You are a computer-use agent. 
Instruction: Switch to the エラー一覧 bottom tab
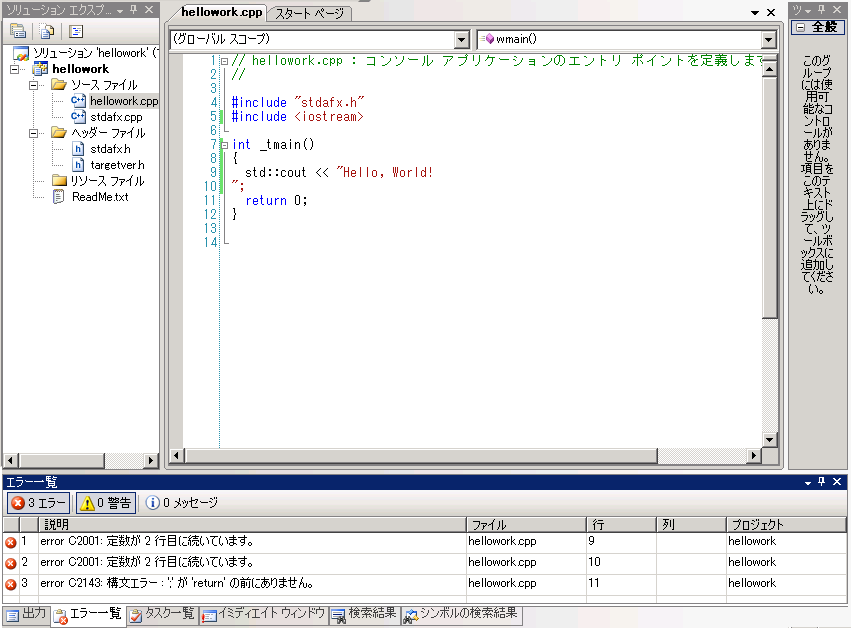[x=88, y=615]
